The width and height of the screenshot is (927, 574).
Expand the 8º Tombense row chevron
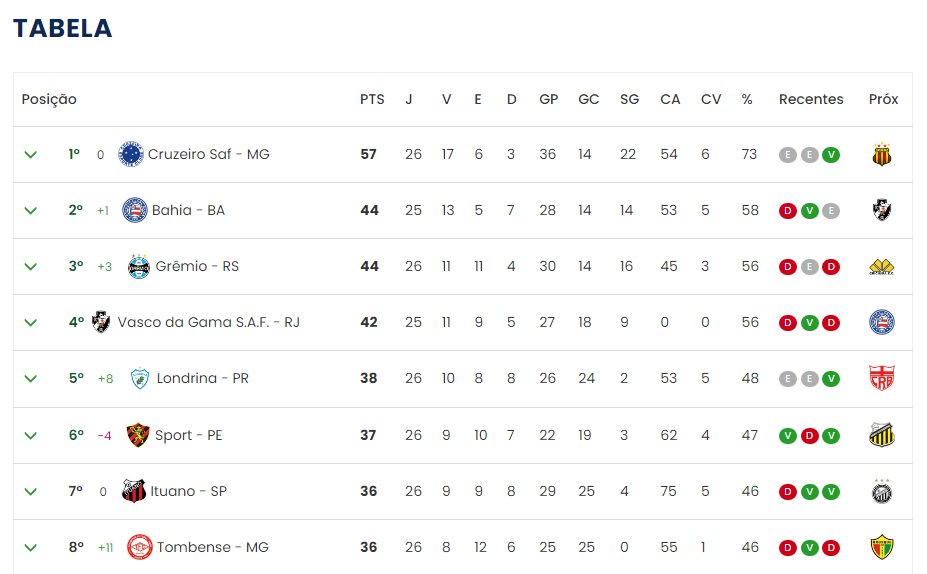[x=31, y=547]
